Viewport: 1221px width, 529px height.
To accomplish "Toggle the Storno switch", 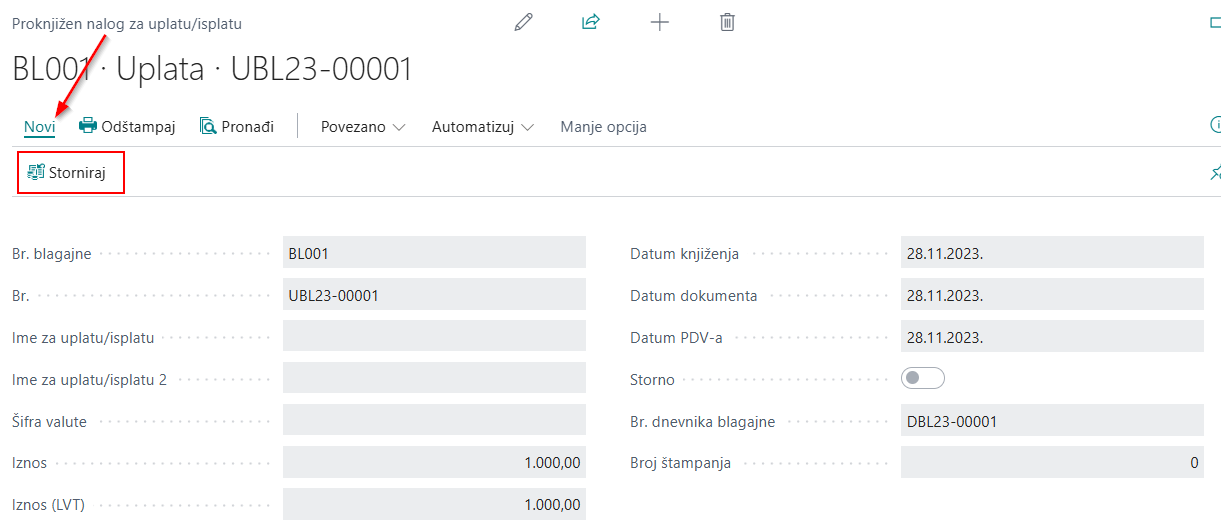I will pos(923,379).
